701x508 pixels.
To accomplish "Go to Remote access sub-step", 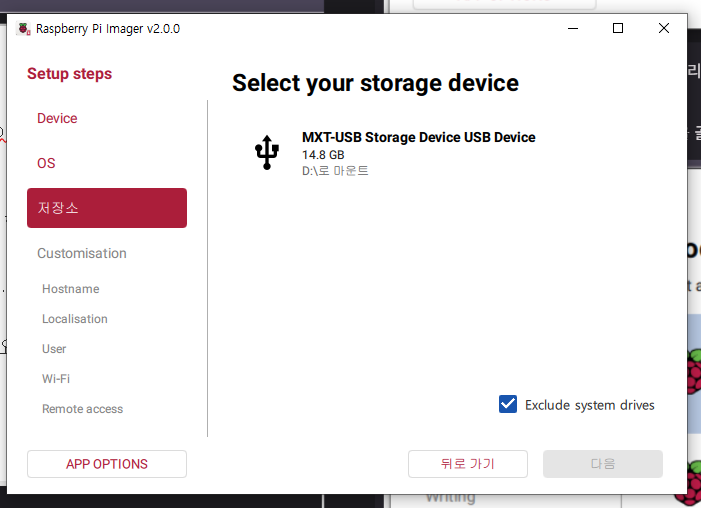I will [83, 409].
